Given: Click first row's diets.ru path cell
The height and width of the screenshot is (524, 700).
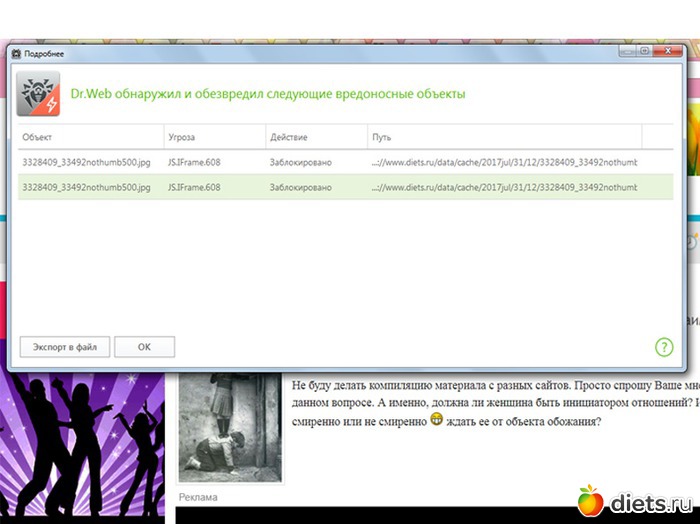Looking at the screenshot, I should (503, 161).
